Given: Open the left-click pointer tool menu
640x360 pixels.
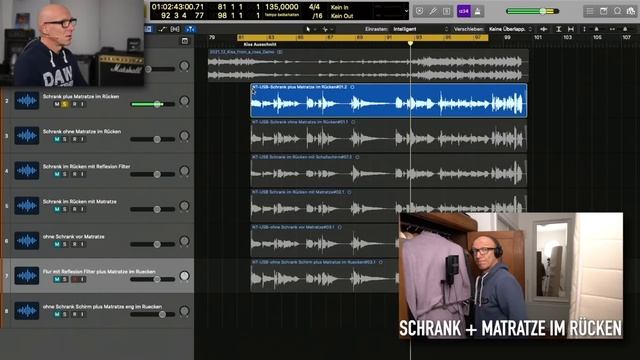Looking at the screenshot, I should click(x=310, y=29).
